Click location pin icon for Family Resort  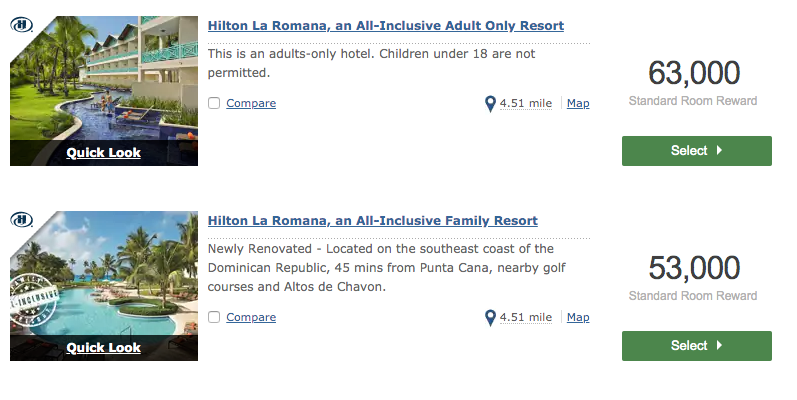click(490, 318)
